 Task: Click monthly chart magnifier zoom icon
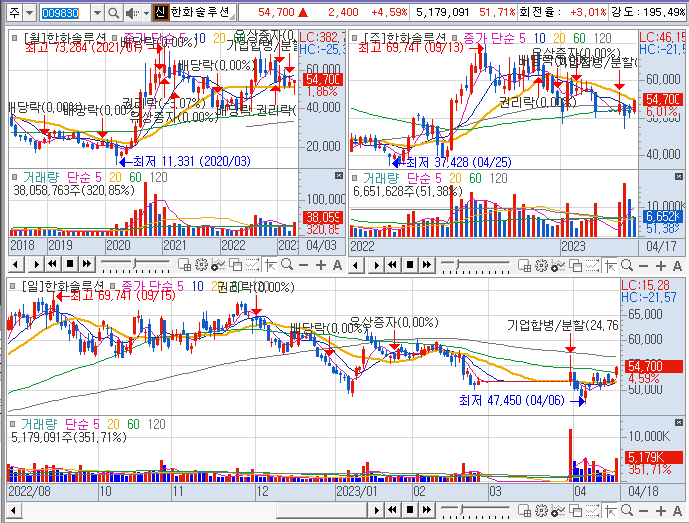pyautogui.click(x=287, y=265)
